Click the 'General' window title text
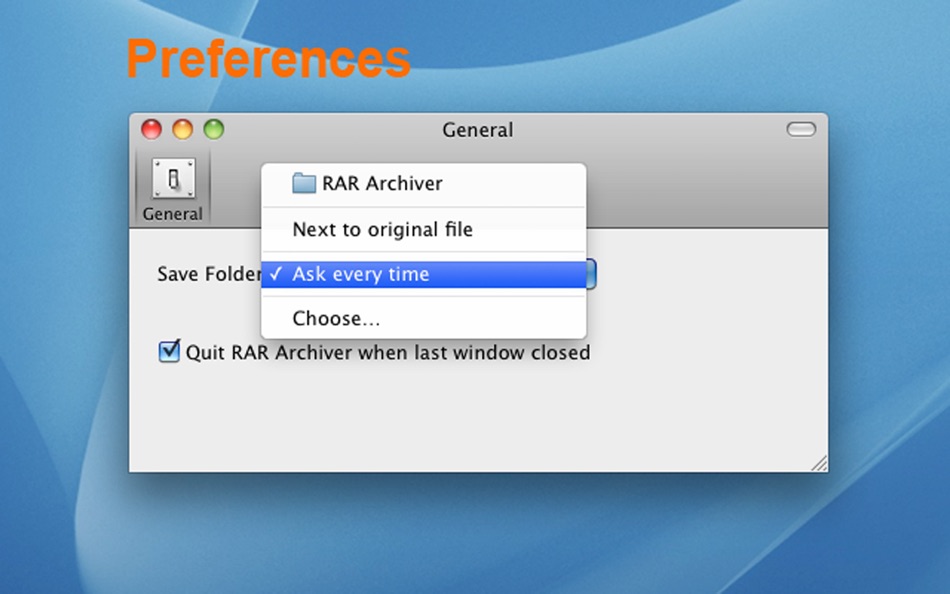Image resolution: width=950 pixels, height=594 pixels. tap(477, 130)
